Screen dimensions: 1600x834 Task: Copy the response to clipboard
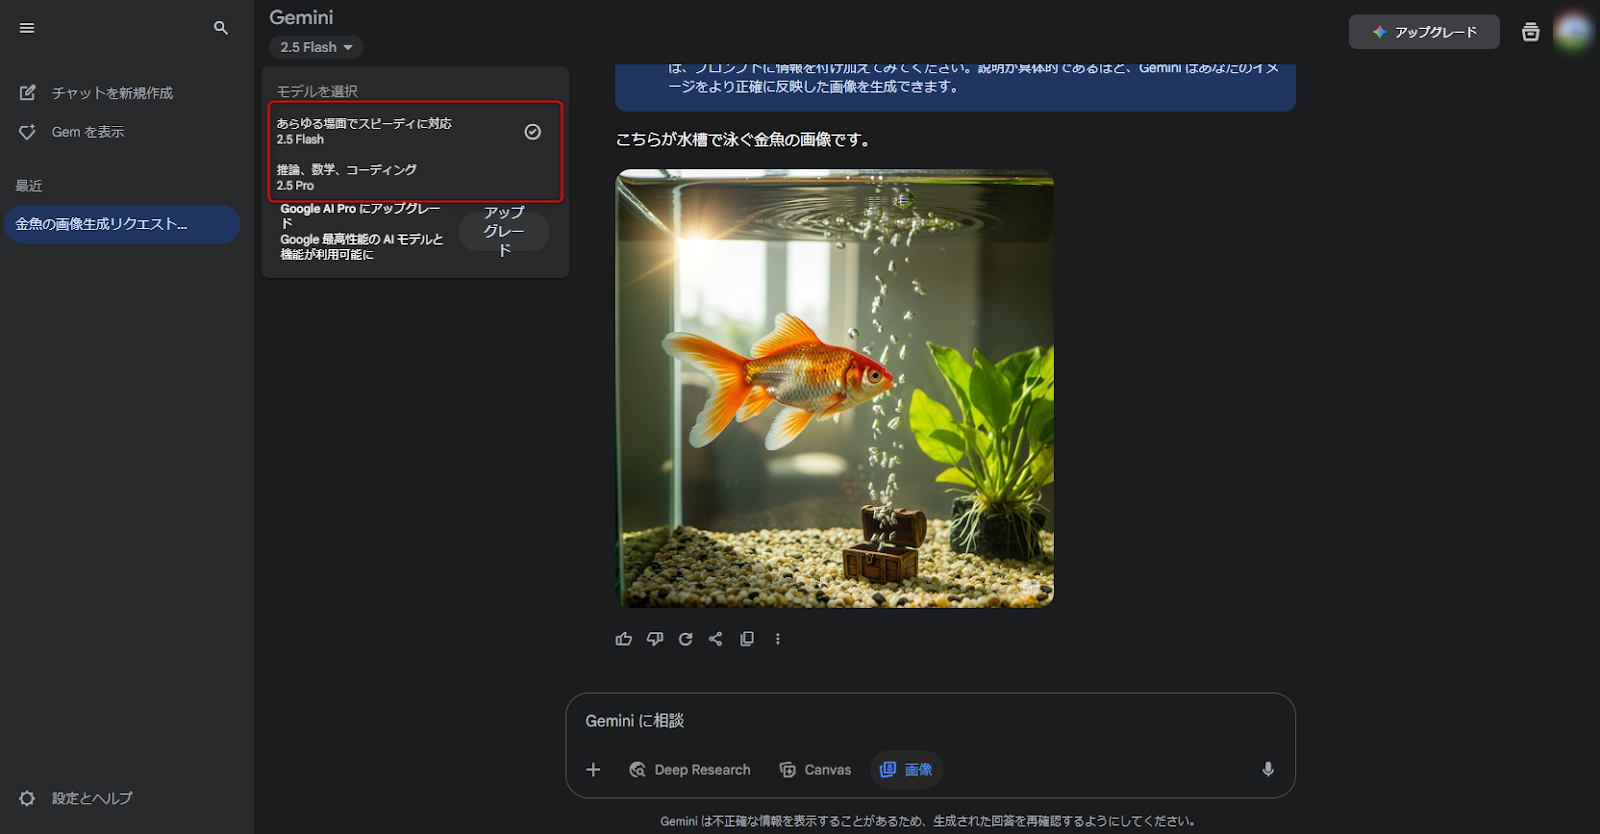747,639
